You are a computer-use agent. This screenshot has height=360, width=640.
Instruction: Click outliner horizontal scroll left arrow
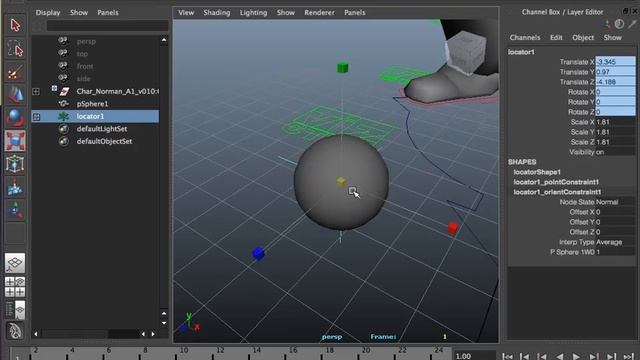point(36,334)
